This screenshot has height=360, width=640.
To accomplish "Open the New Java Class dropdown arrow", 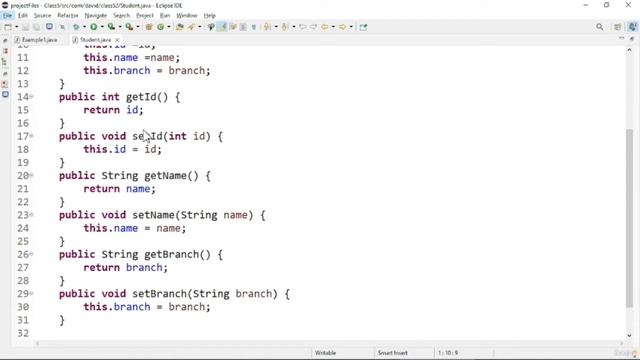I will pos(169,27).
